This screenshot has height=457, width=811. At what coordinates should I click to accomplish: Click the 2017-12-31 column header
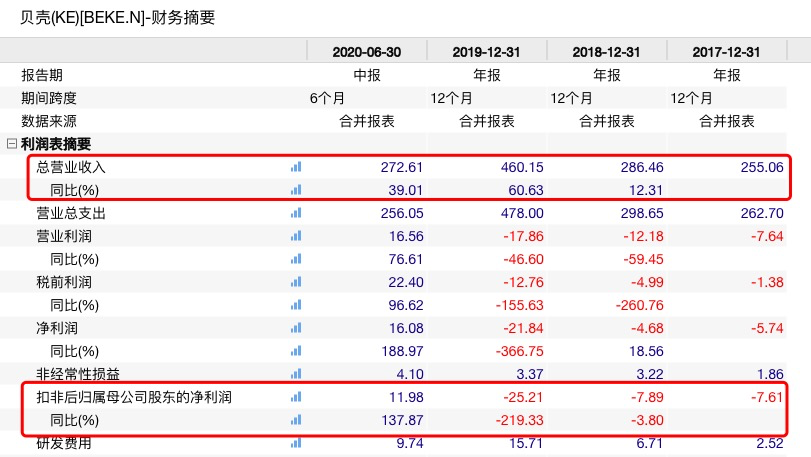(x=727, y=52)
